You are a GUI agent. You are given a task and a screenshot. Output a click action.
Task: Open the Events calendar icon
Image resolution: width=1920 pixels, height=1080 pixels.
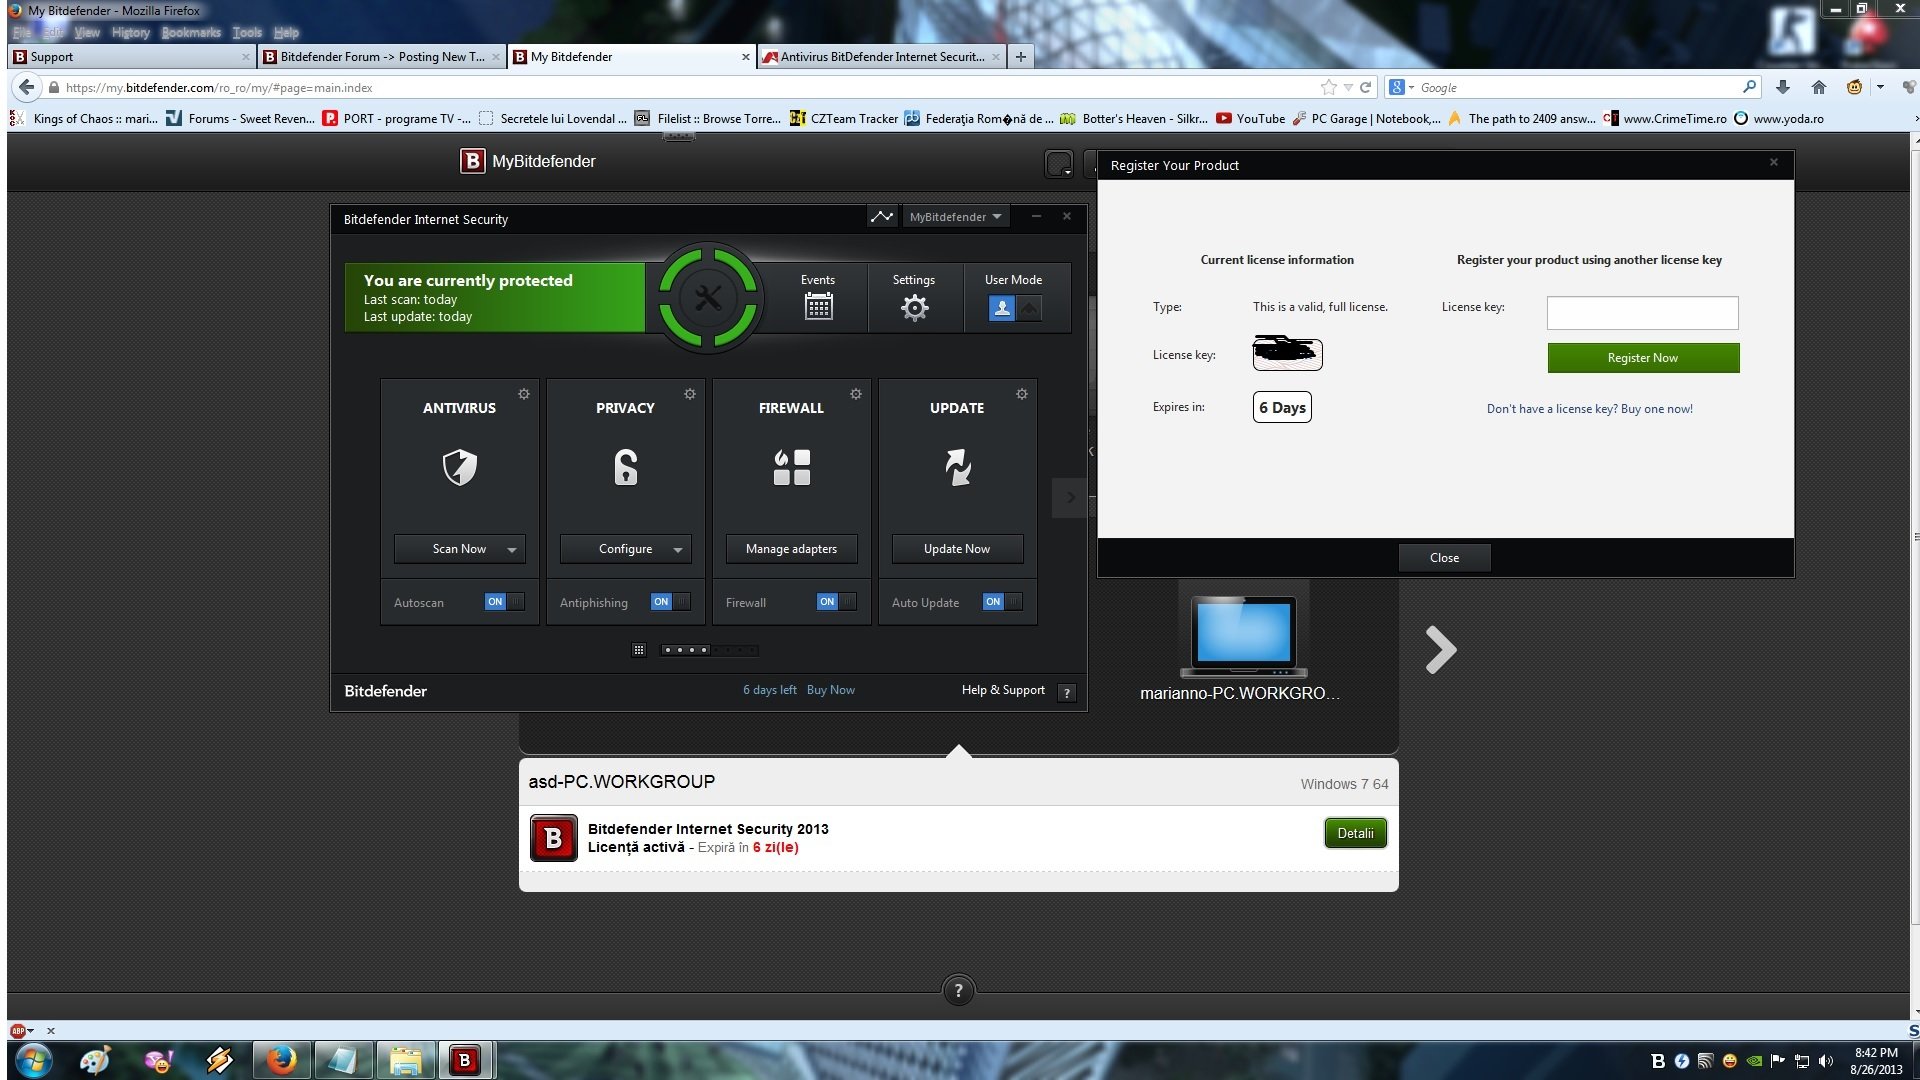(x=818, y=307)
